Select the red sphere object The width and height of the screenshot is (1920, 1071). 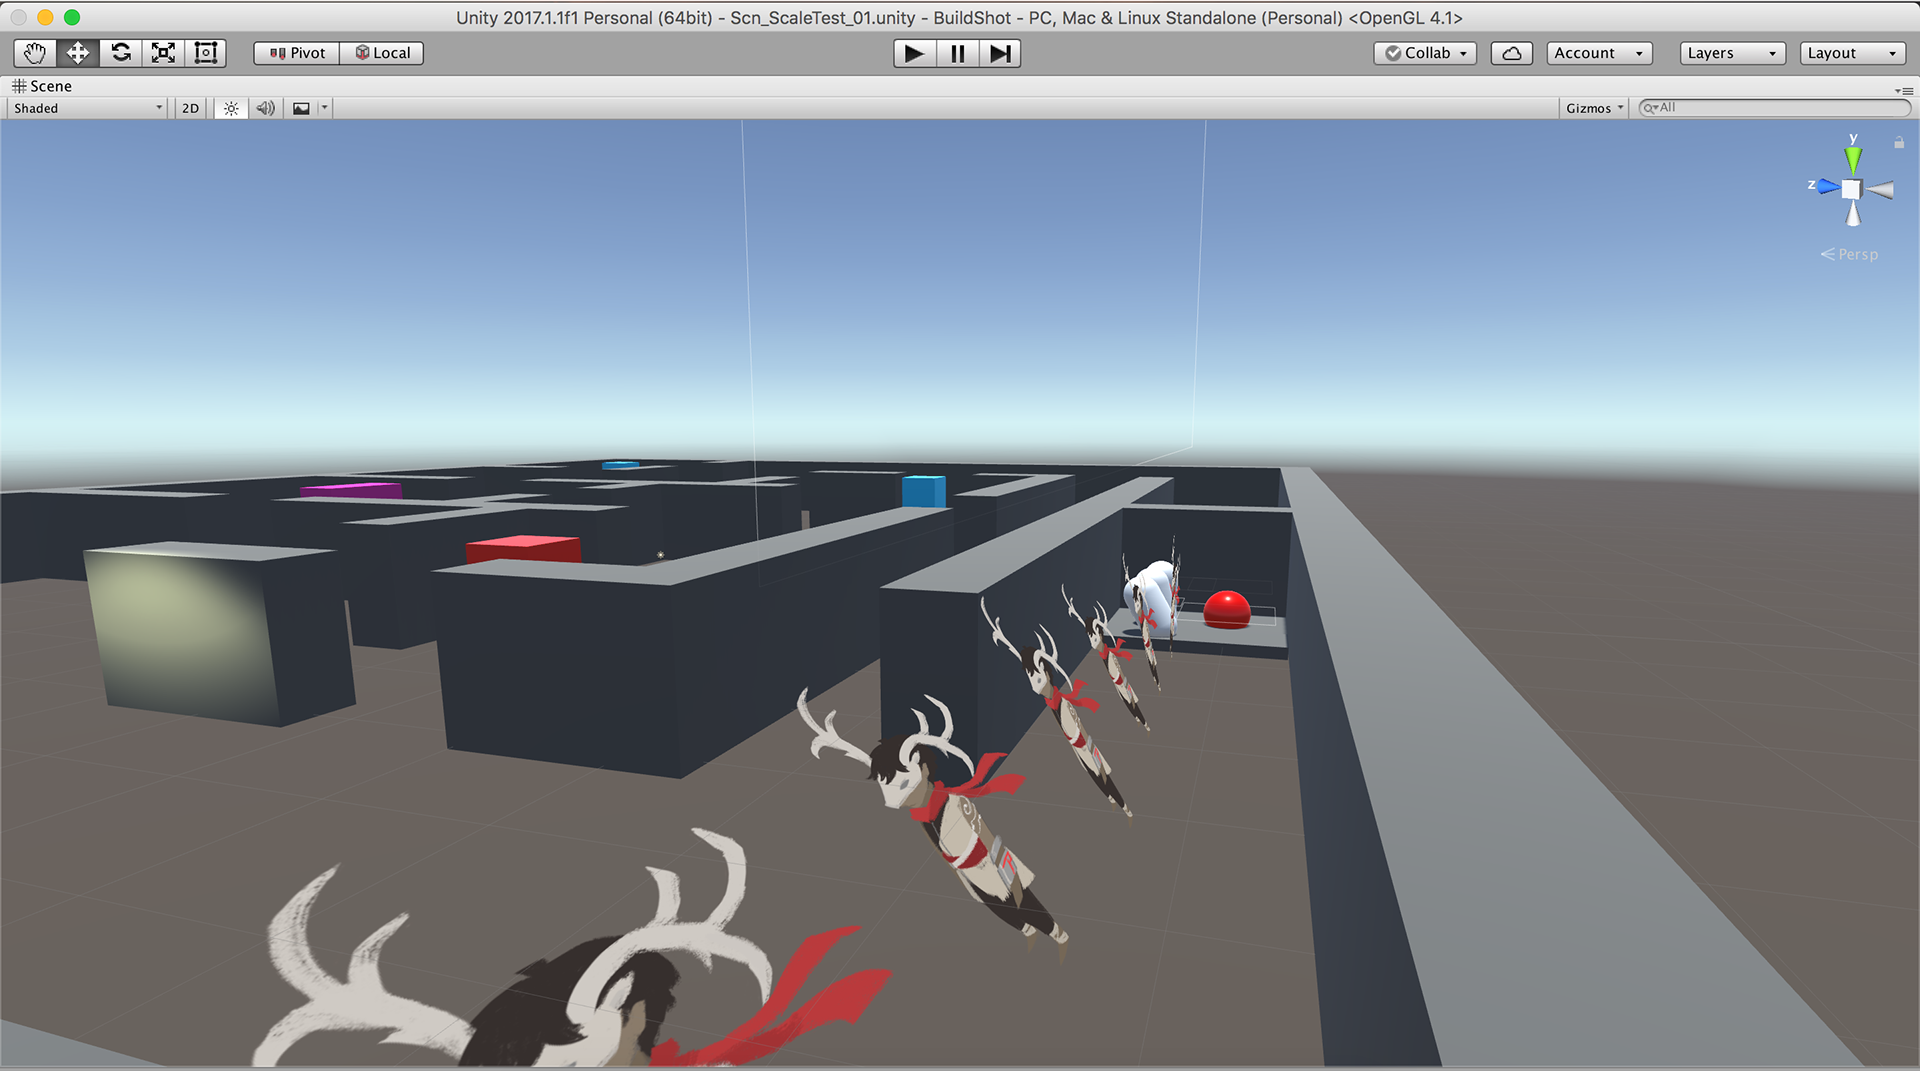(x=1227, y=609)
